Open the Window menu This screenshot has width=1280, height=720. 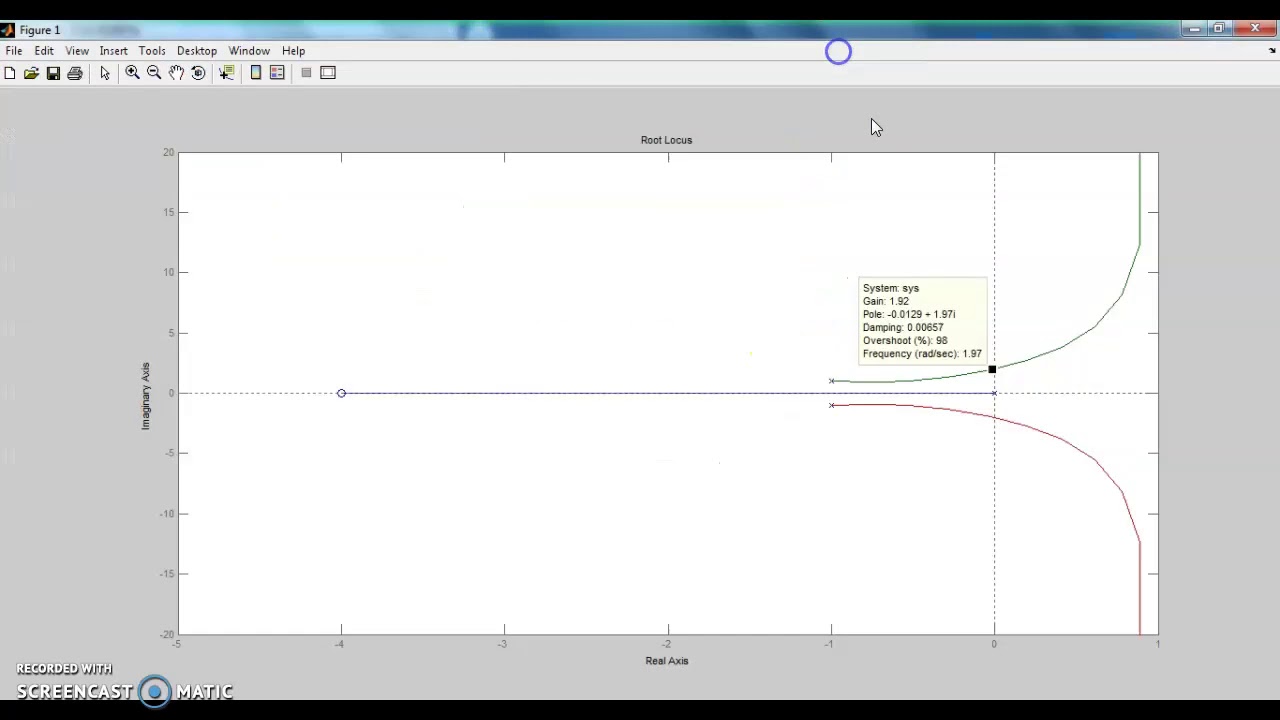pyautogui.click(x=249, y=51)
